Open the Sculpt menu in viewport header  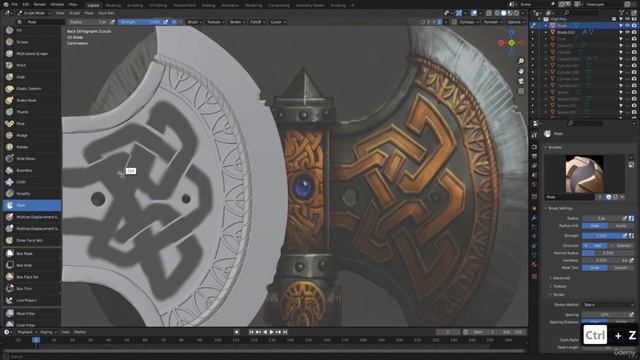74,13
